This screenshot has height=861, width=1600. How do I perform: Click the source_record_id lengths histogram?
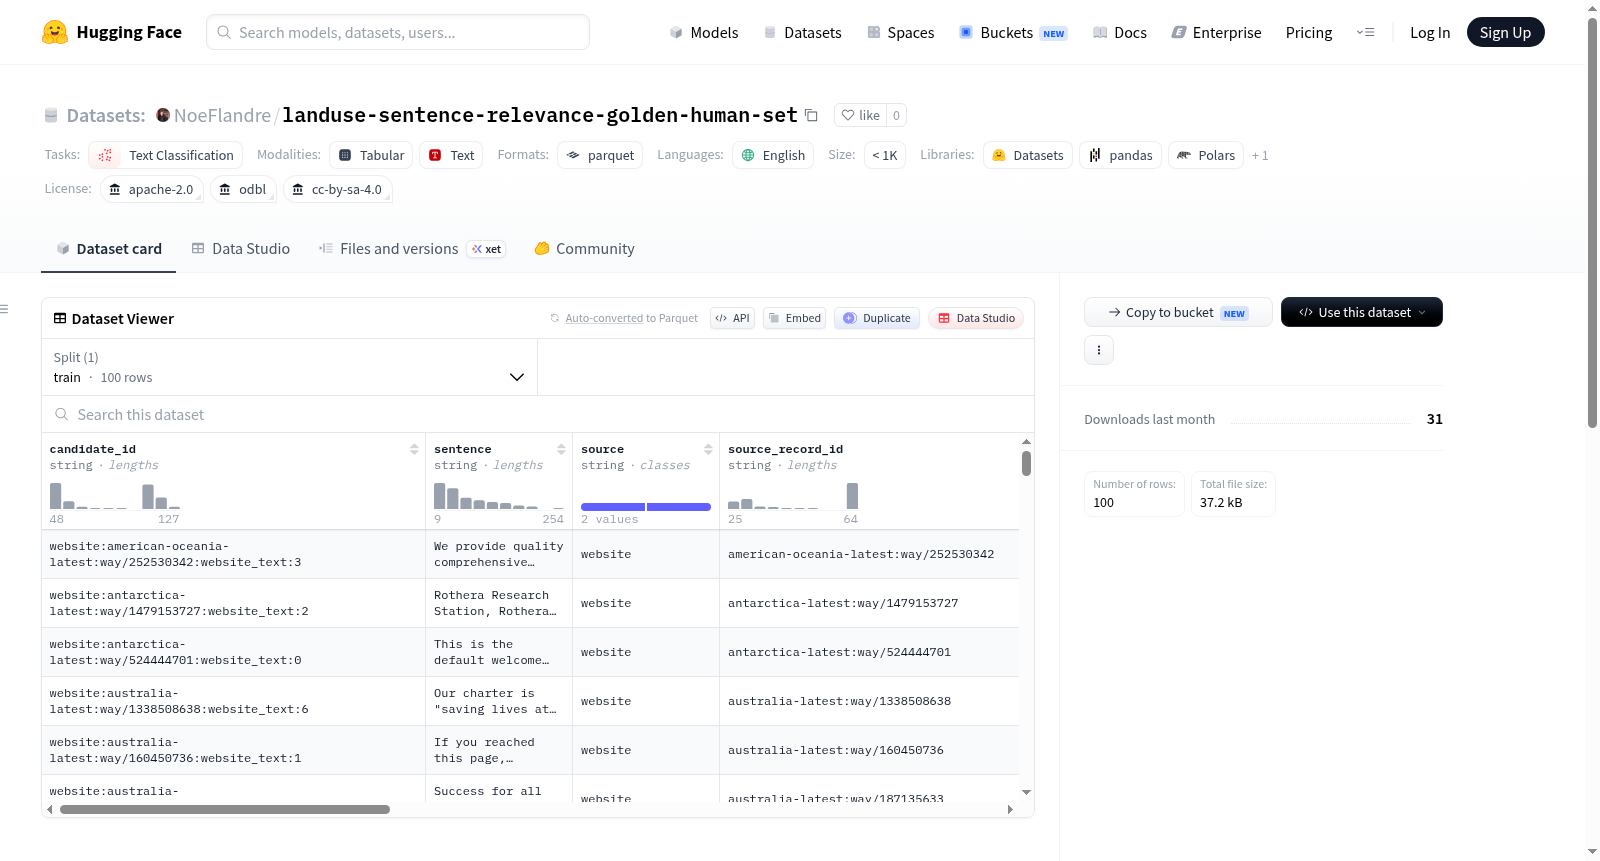[x=793, y=497]
